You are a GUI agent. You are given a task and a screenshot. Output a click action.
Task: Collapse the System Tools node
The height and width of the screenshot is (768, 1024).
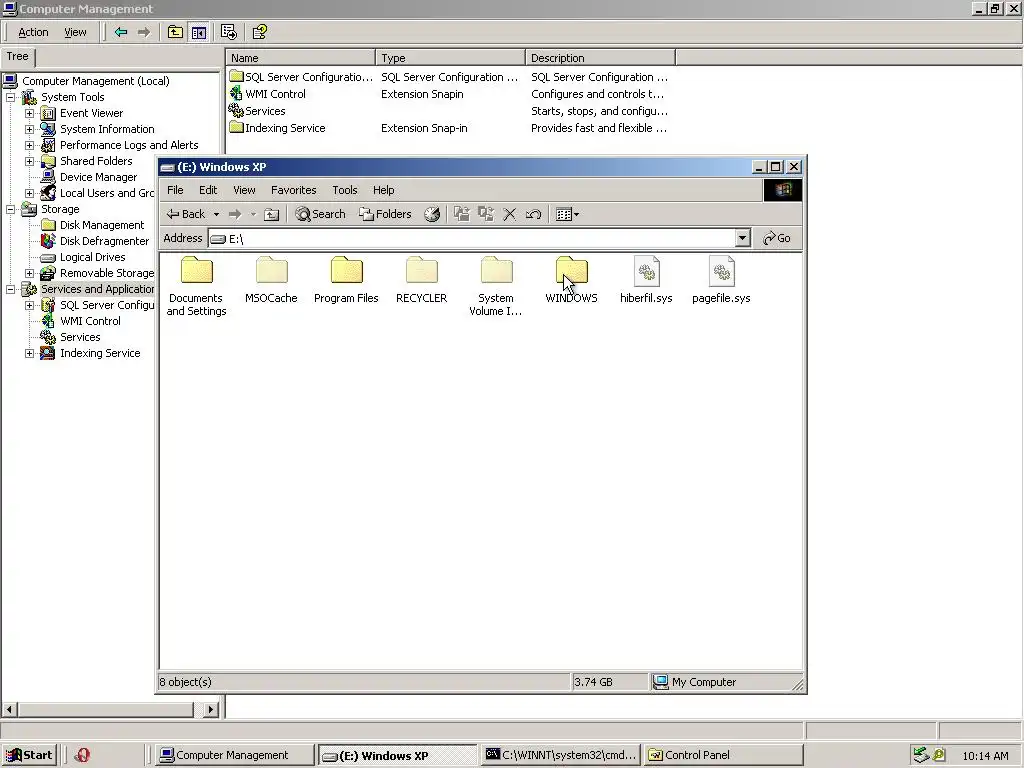tap(10, 97)
